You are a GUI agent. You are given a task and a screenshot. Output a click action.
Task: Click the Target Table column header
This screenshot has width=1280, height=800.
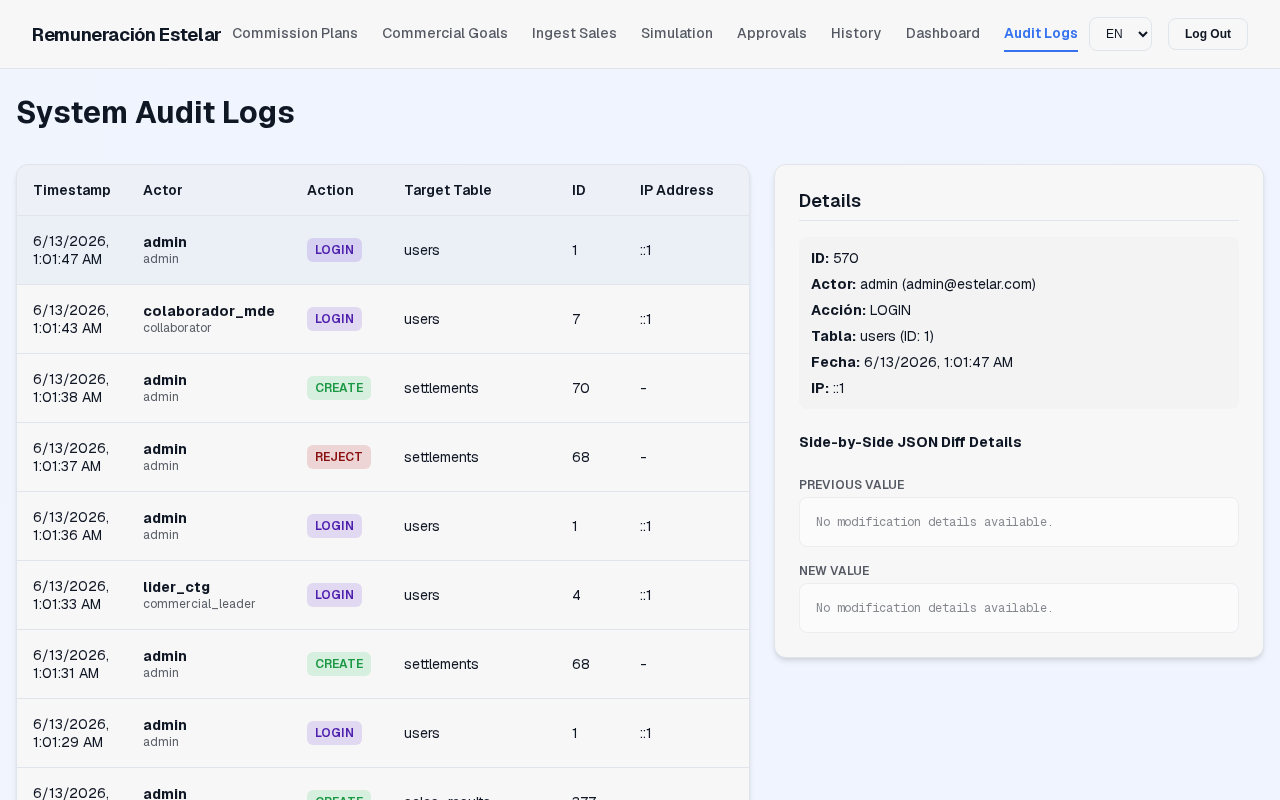point(448,190)
